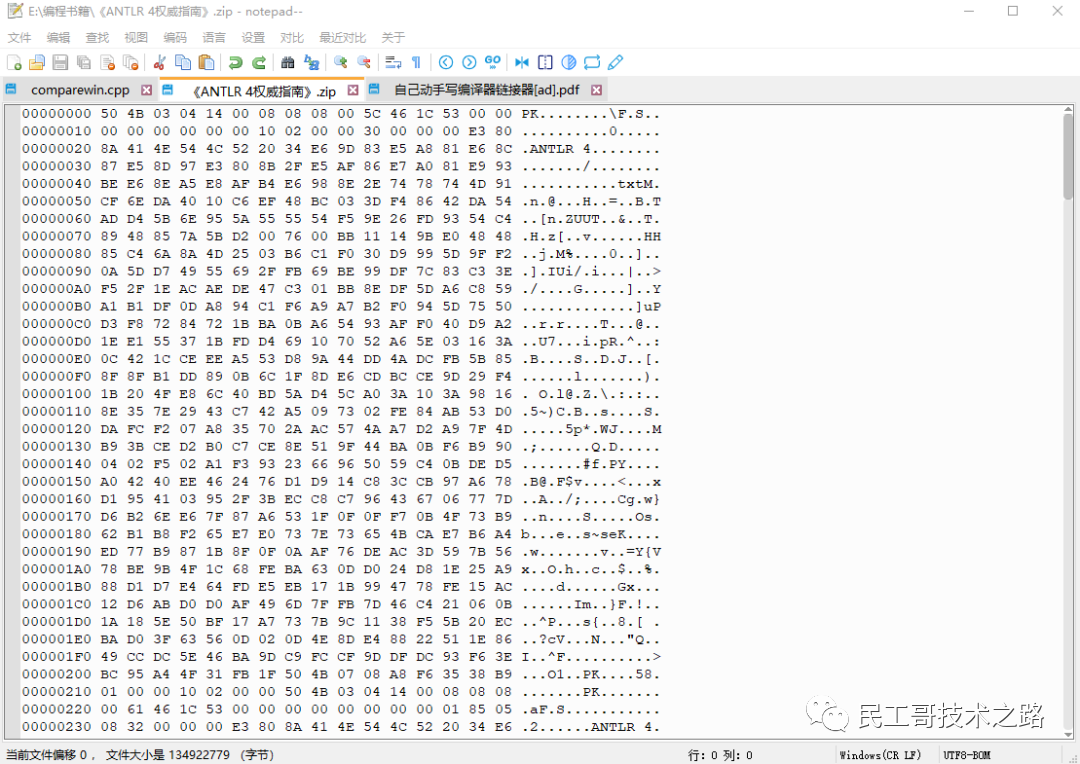Screen dimensions: 1080x764
Task: Open an existing file
Action: click(37, 62)
